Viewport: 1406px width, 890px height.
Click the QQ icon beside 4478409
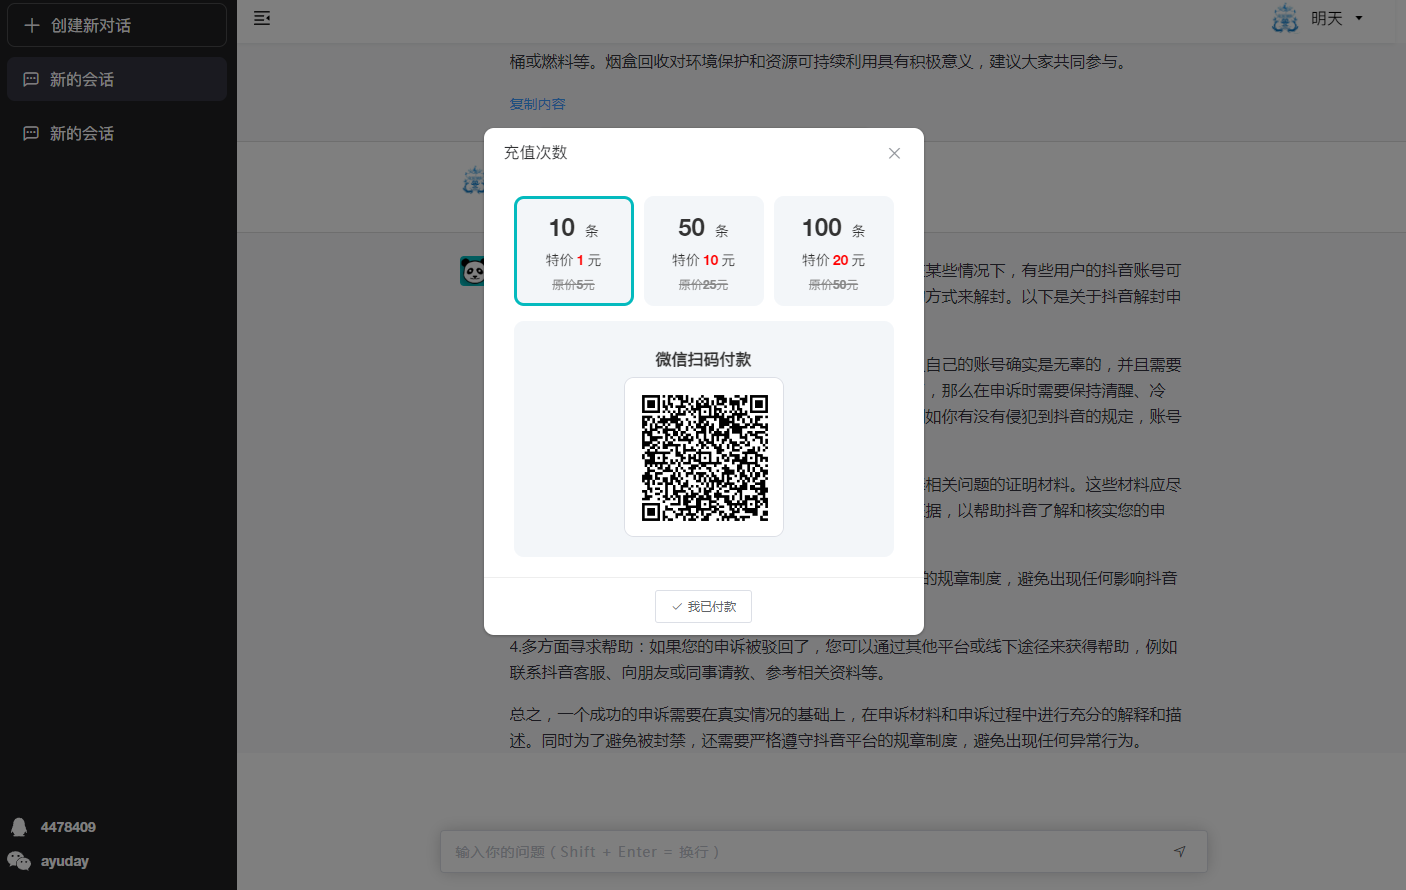[x=19, y=827]
